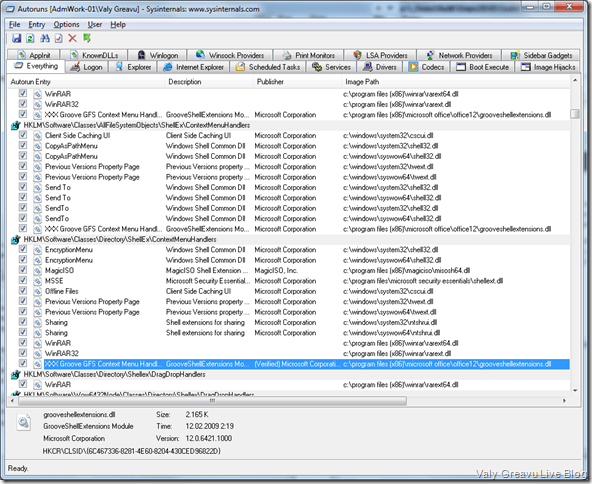Switch to the Logon tab

(86, 67)
